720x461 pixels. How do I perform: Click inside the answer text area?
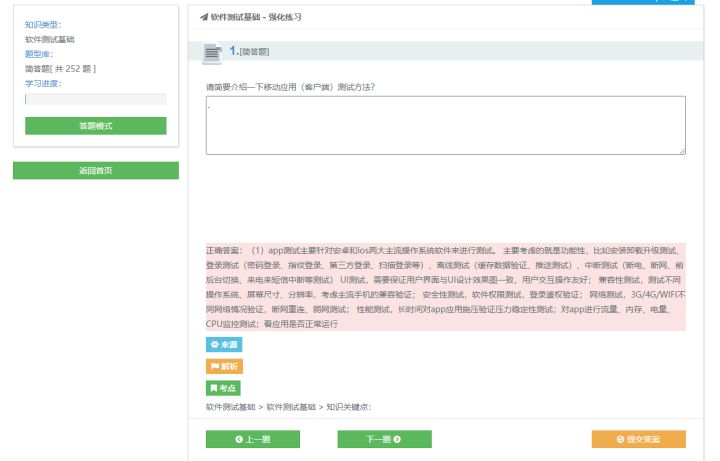pos(445,125)
